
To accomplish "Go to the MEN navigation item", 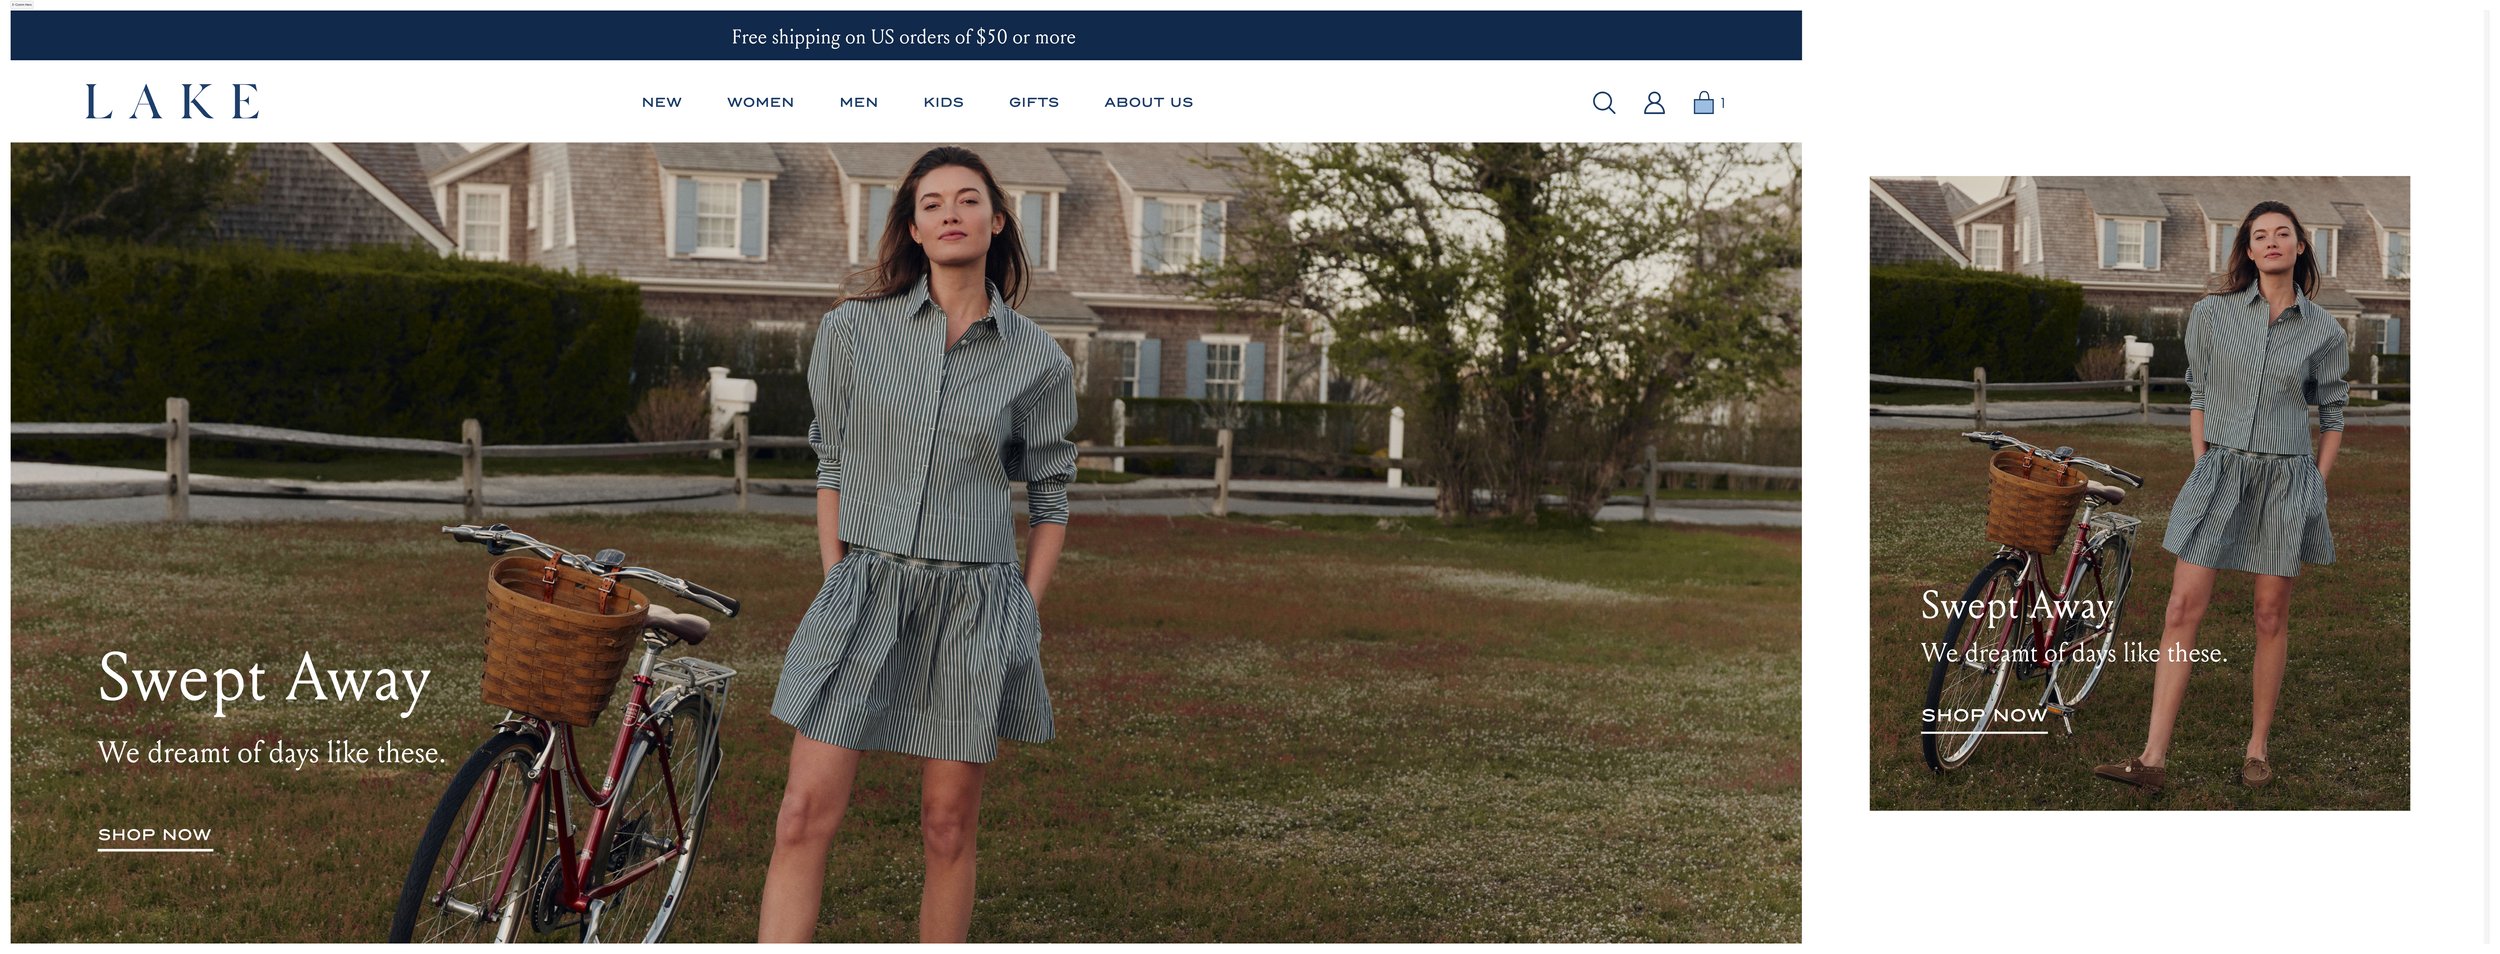I will point(858,102).
